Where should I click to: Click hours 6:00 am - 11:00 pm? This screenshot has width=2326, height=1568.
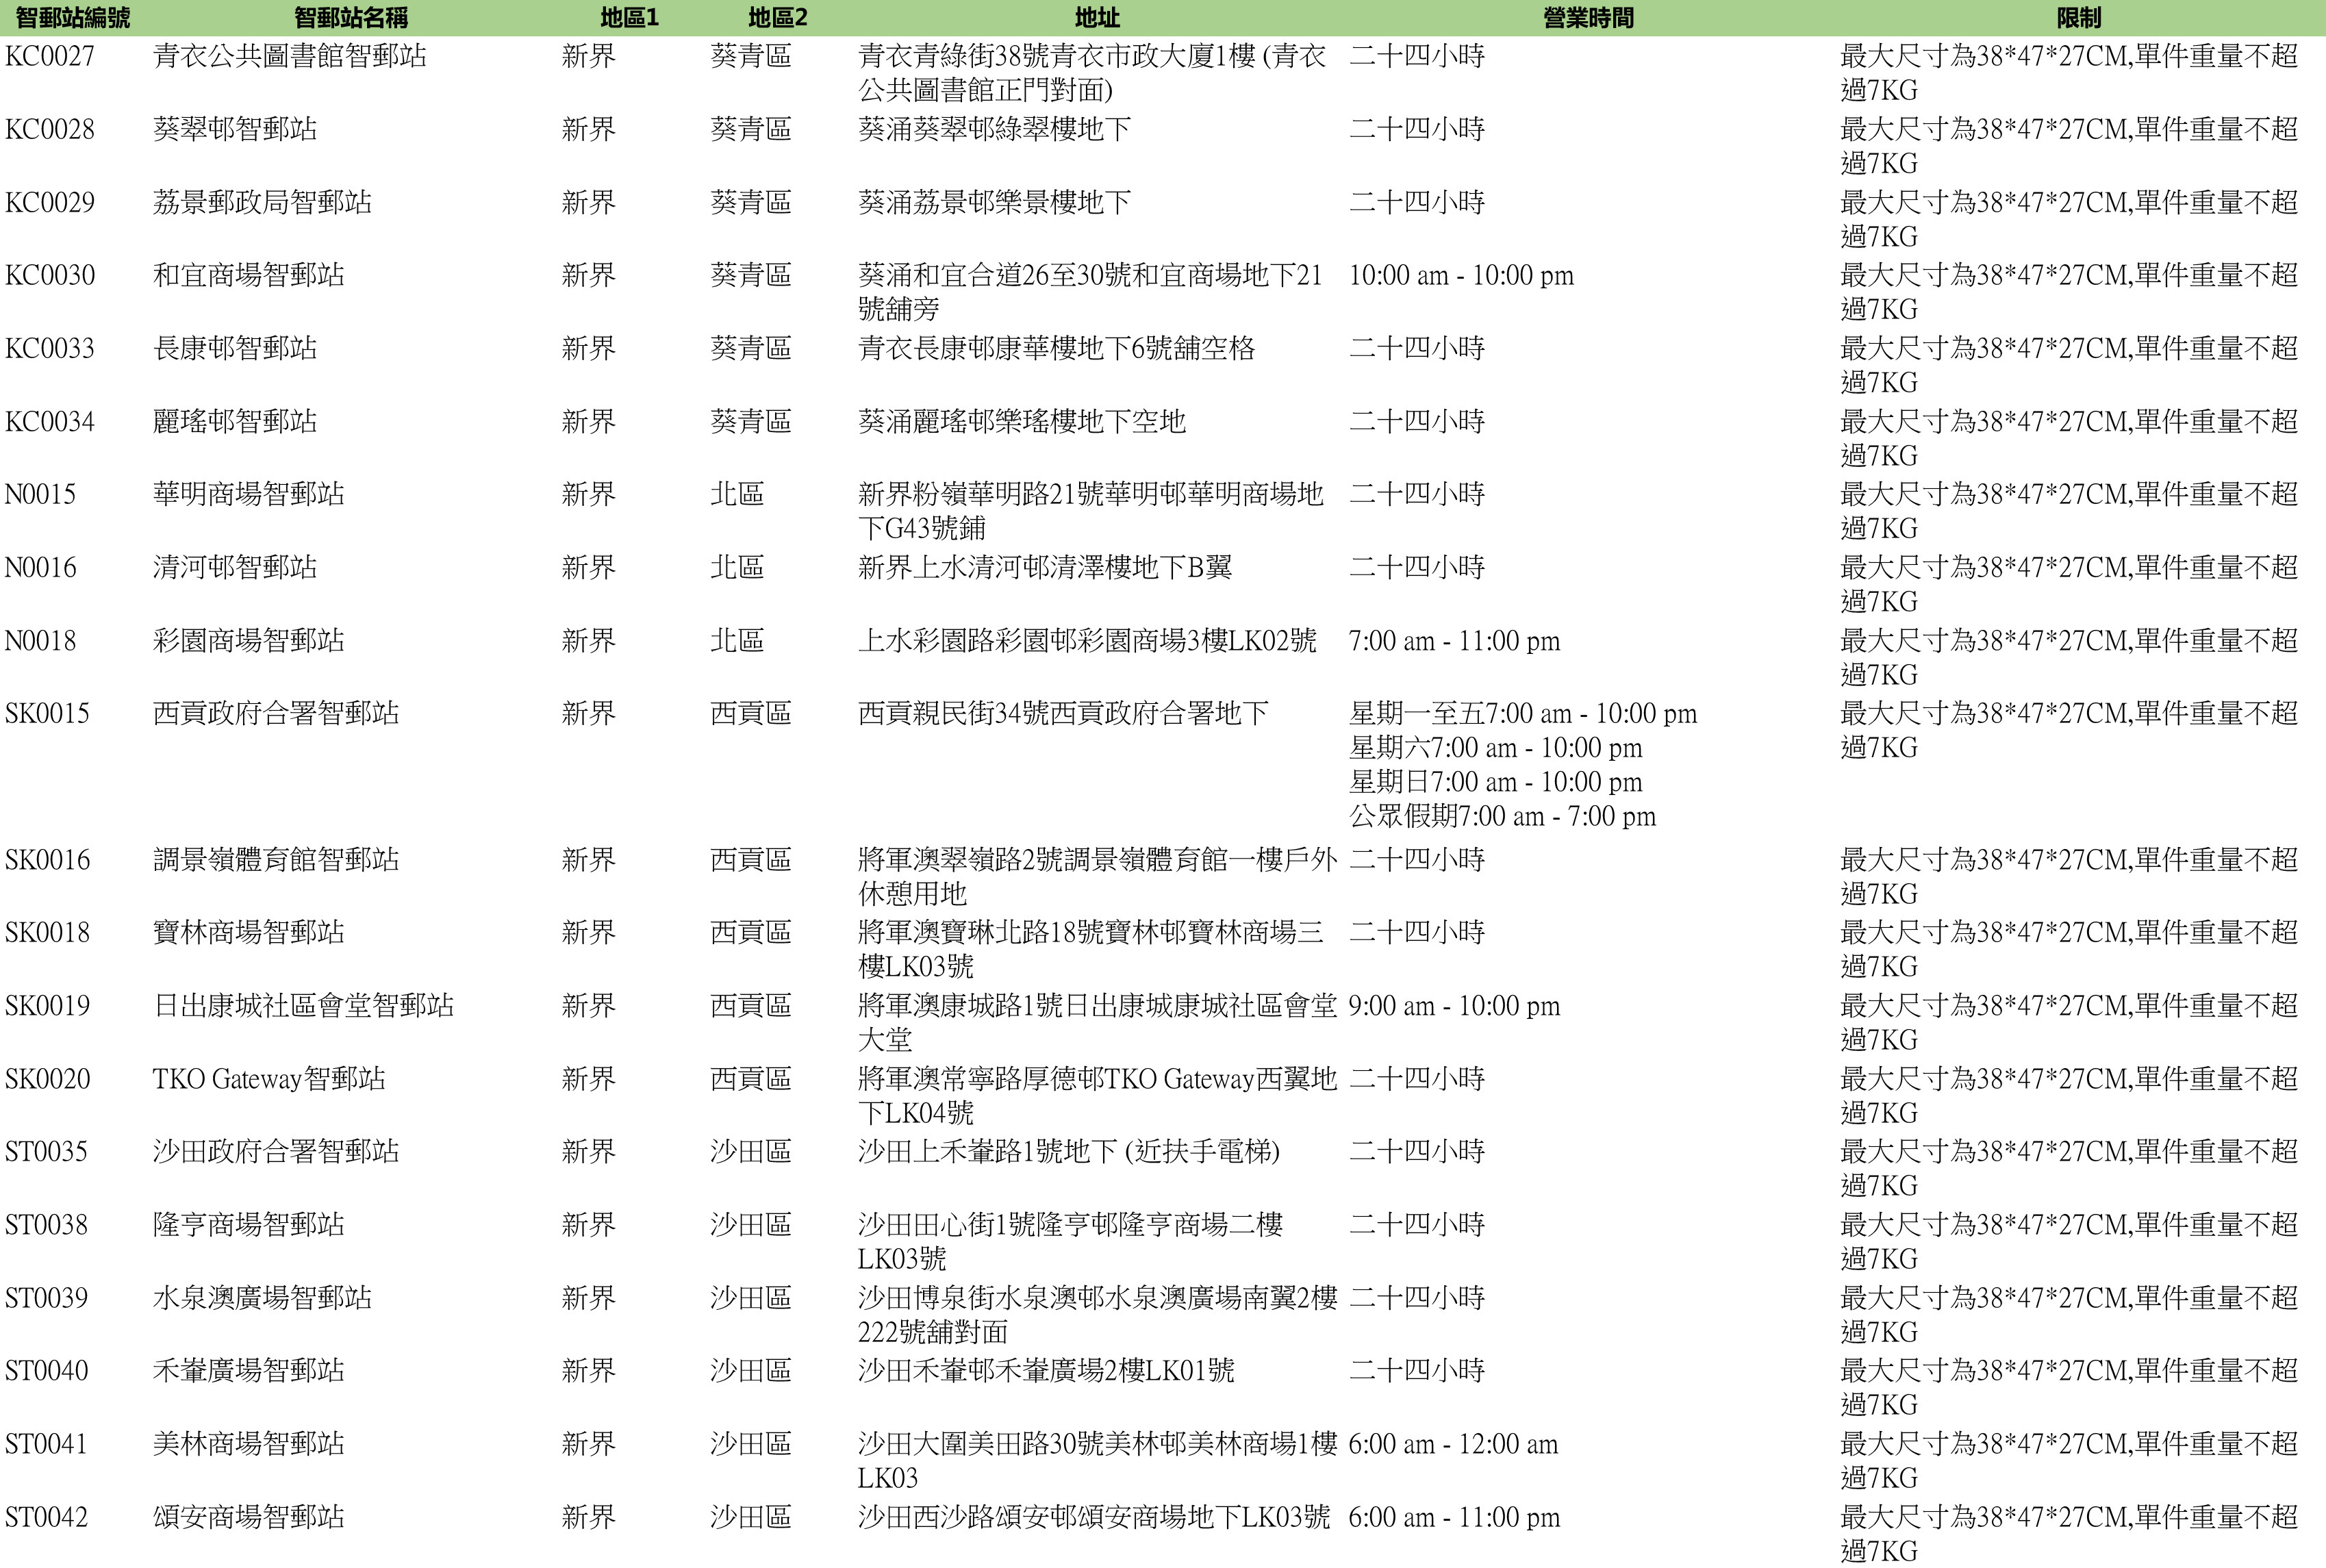tap(1454, 1517)
